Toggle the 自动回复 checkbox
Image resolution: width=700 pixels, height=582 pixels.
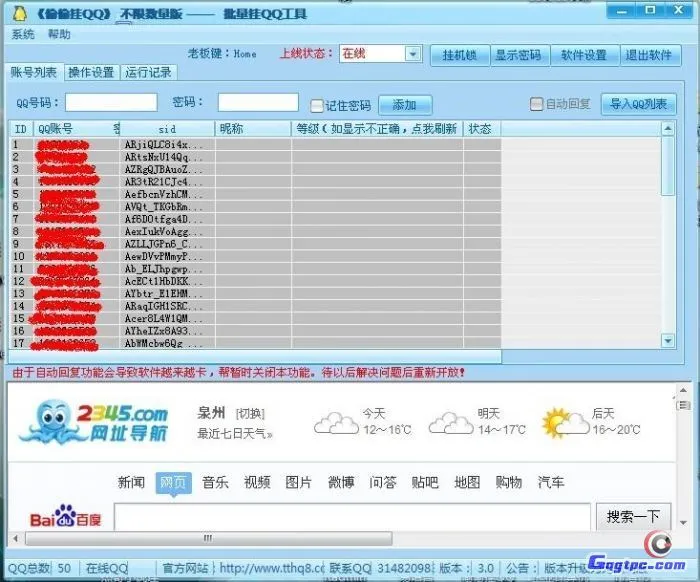(x=536, y=104)
